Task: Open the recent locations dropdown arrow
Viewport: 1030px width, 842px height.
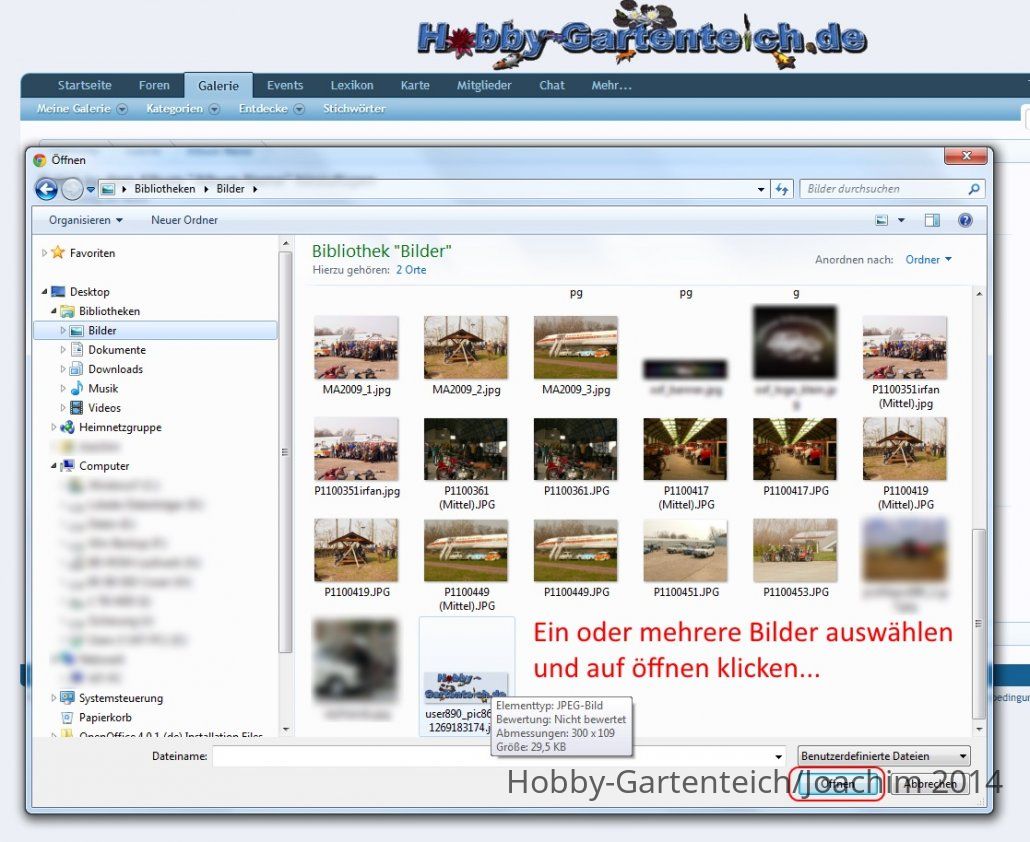Action: (91, 189)
